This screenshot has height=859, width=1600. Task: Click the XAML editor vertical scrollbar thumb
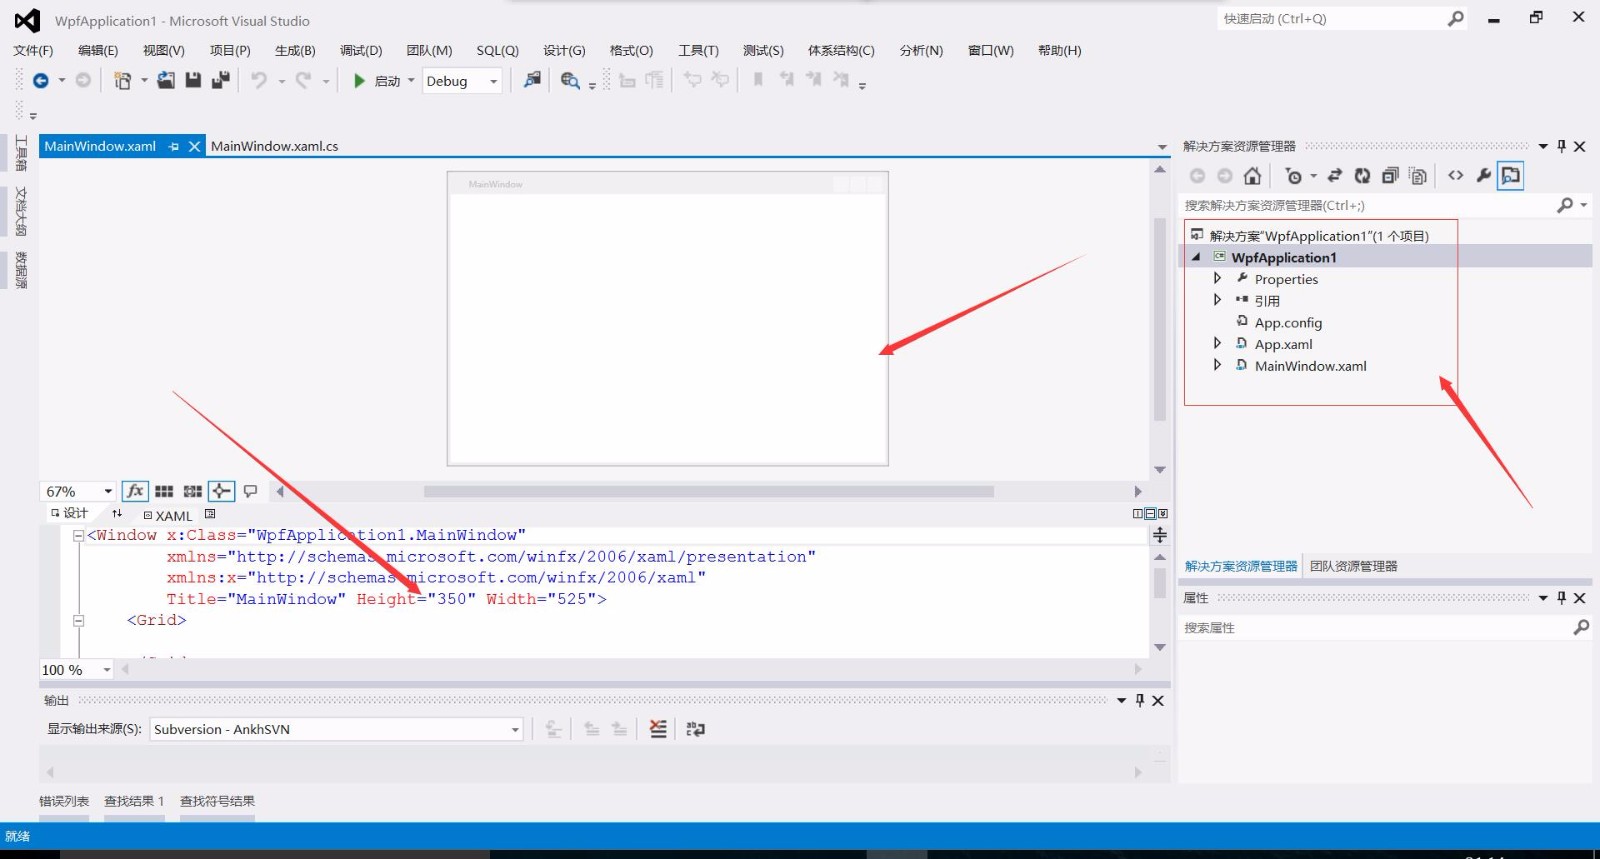point(1160,583)
